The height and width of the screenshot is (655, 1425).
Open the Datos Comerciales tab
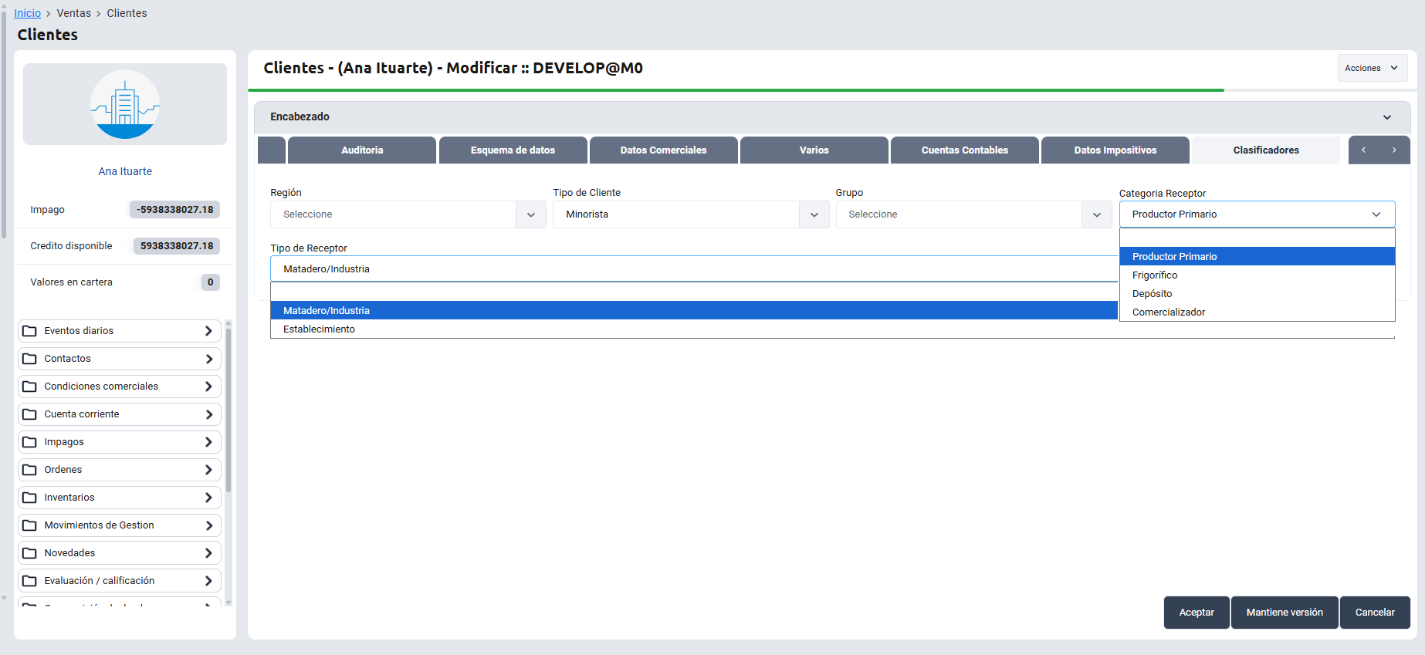coord(664,150)
